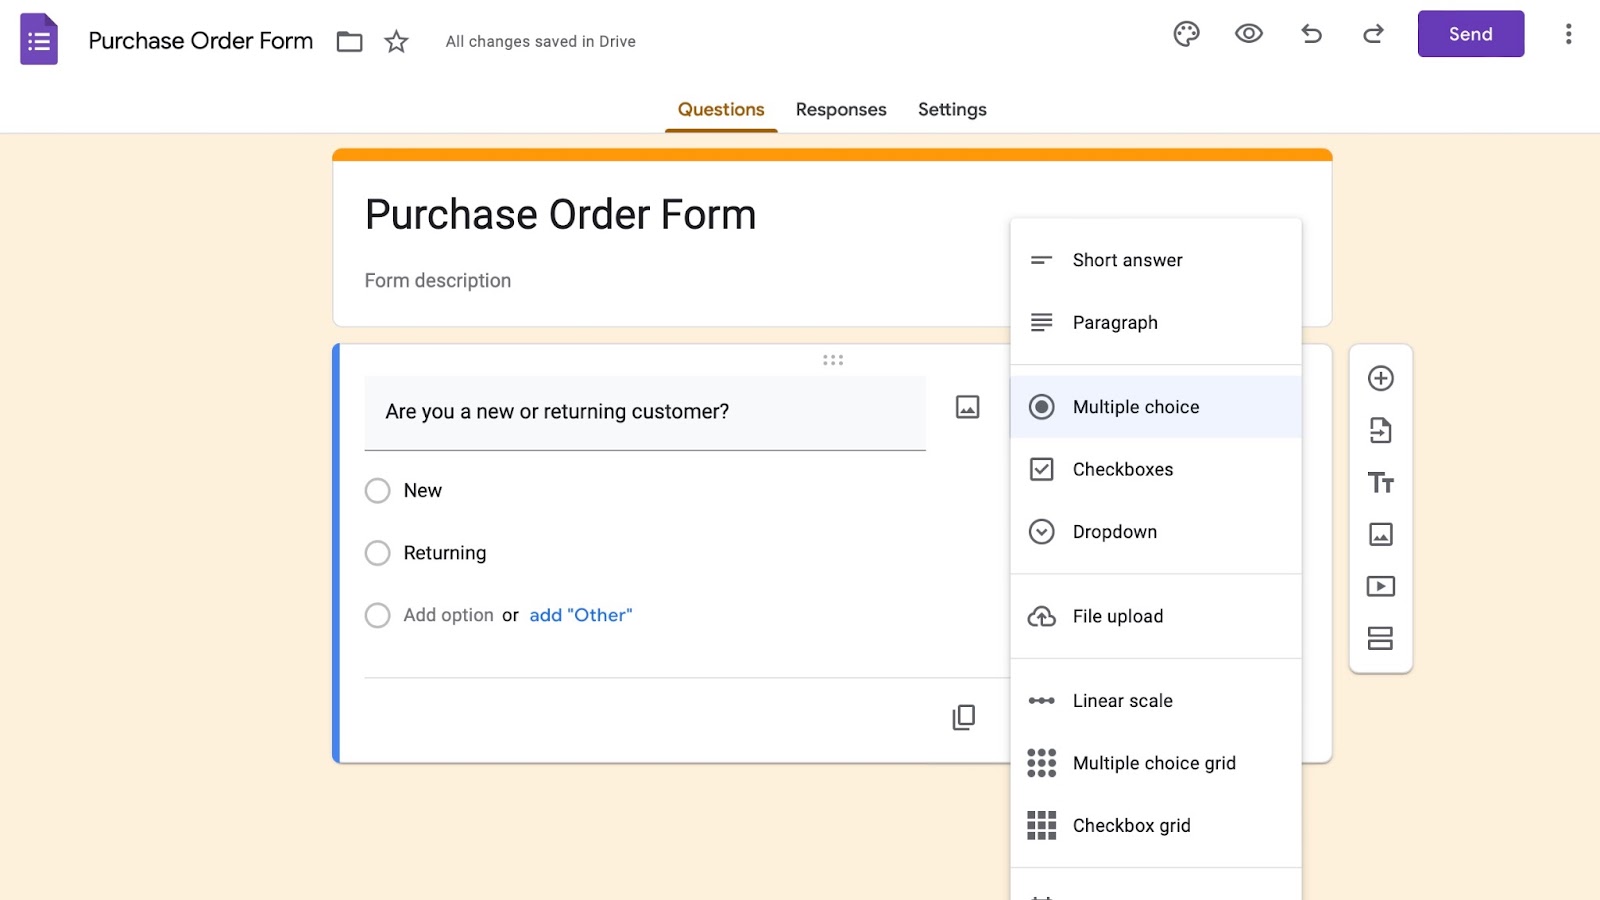Click the undo arrow icon

(x=1311, y=34)
